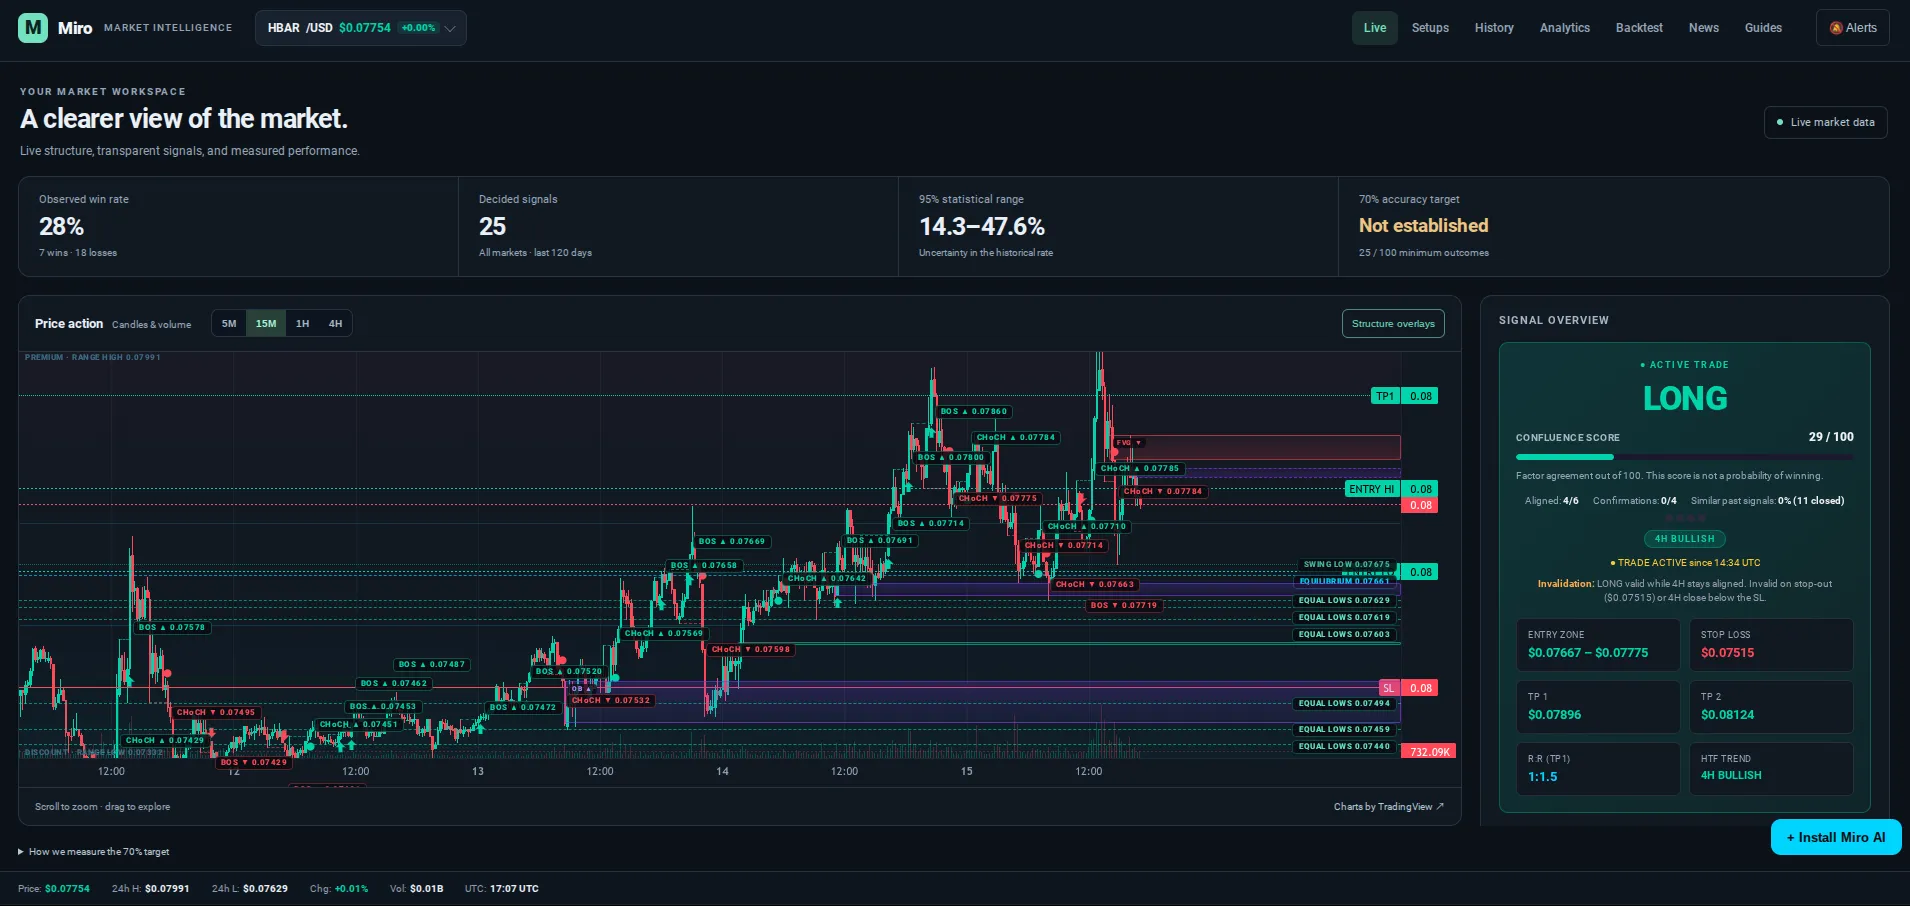Click the 95% statistical range value
The image size is (1910, 906).
982,227
